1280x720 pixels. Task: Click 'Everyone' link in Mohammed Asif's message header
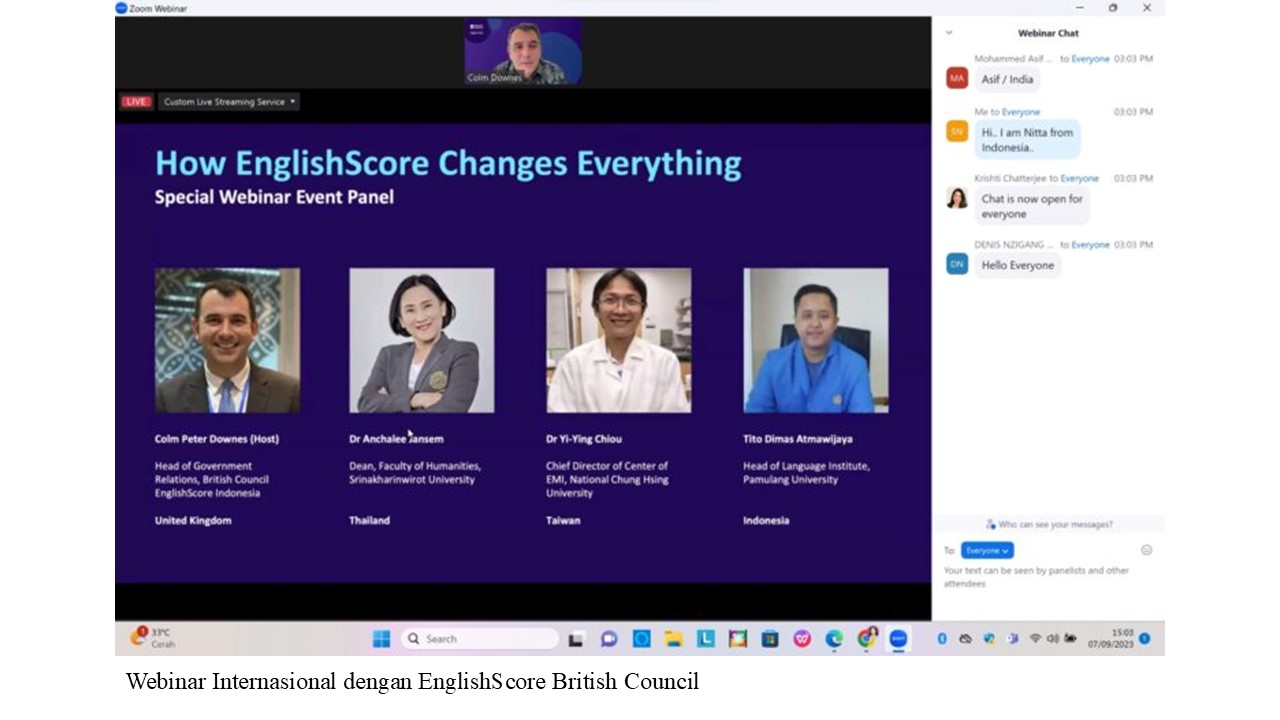[x=1090, y=59]
